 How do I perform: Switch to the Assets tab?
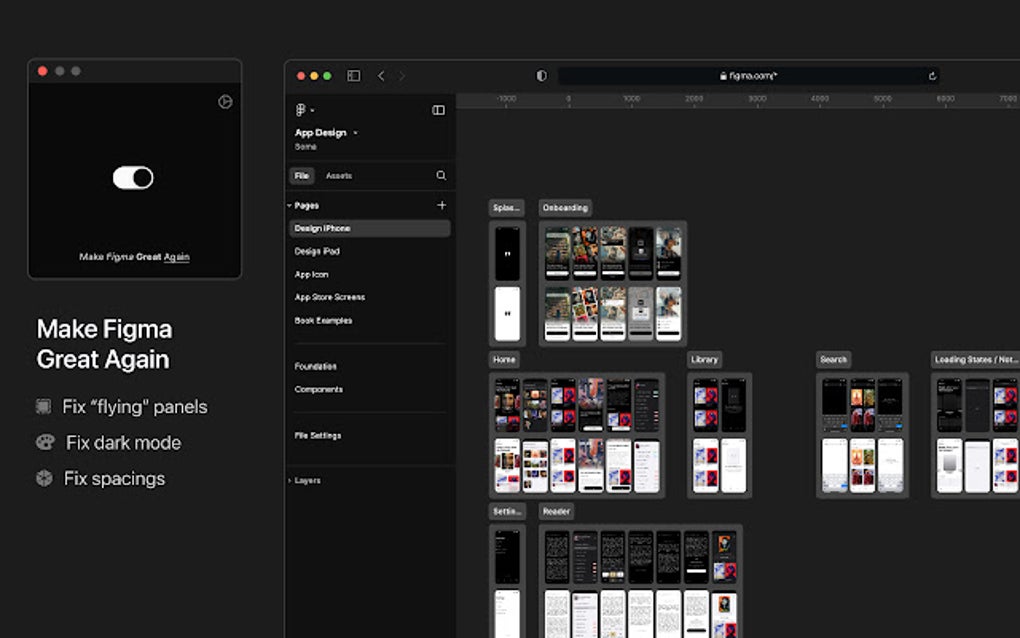click(339, 175)
